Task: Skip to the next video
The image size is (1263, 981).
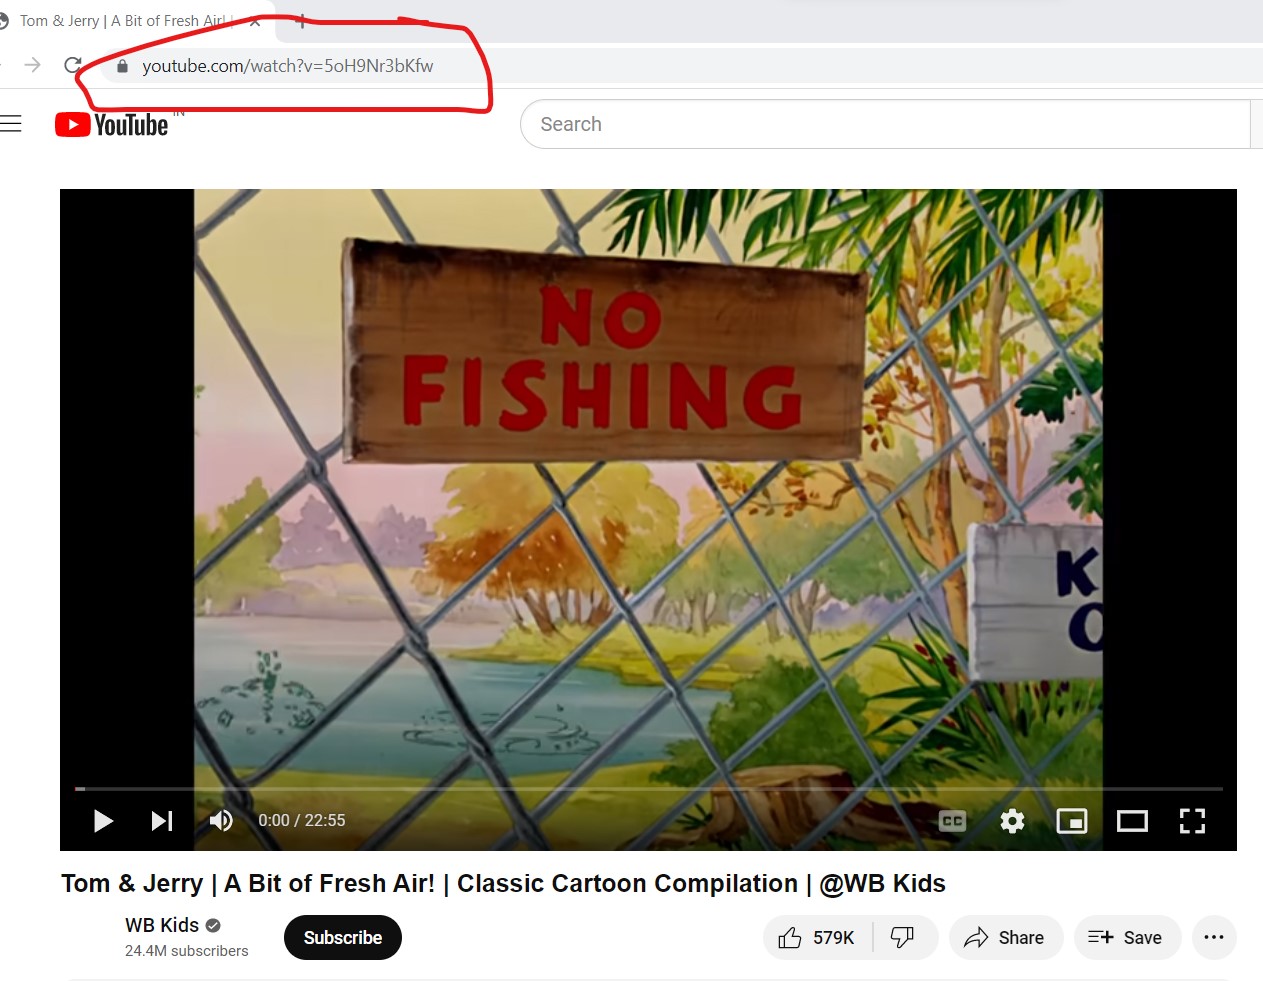Action: pos(162,821)
